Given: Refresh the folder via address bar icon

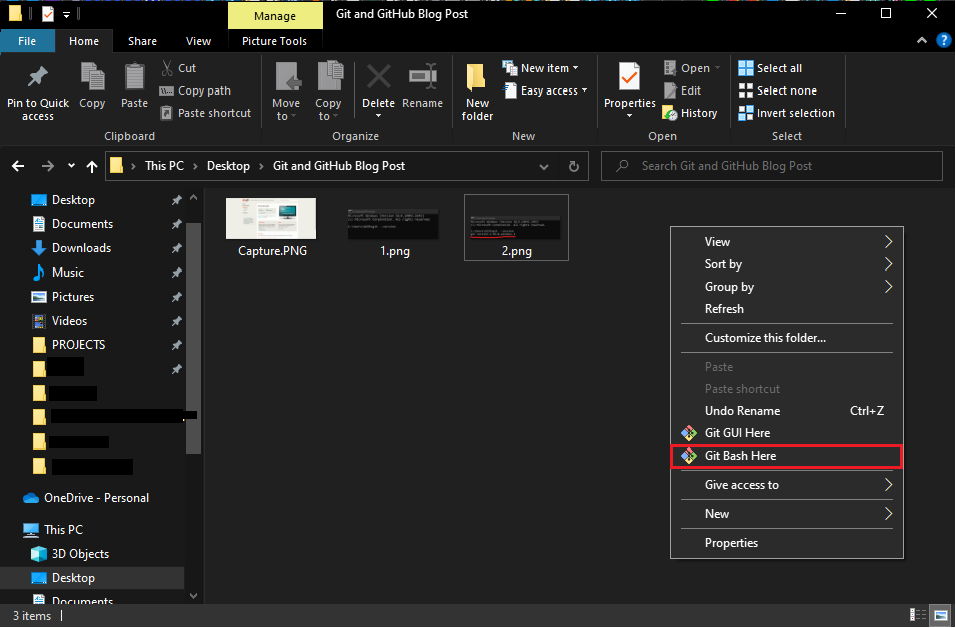Looking at the screenshot, I should tap(574, 166).
